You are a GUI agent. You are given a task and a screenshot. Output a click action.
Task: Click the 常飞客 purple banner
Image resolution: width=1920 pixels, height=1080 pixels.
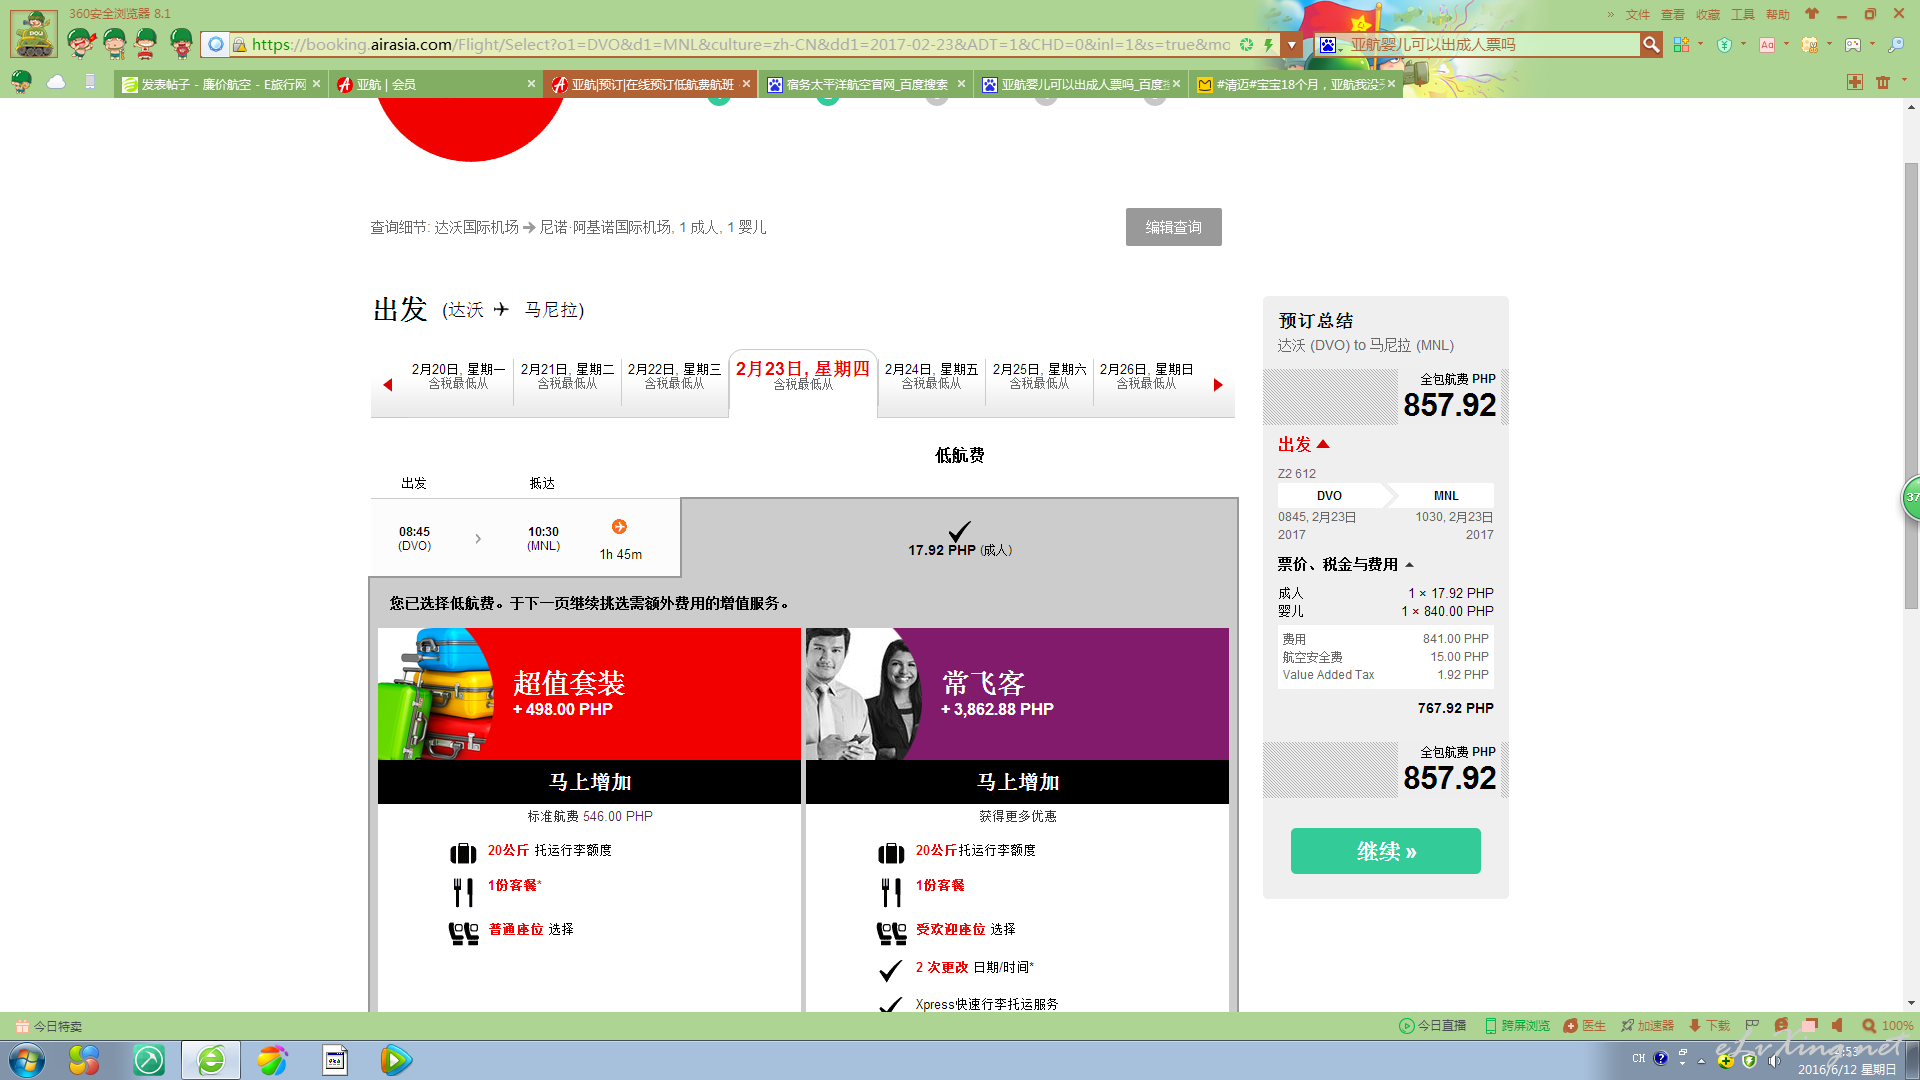coord(1017,694)
